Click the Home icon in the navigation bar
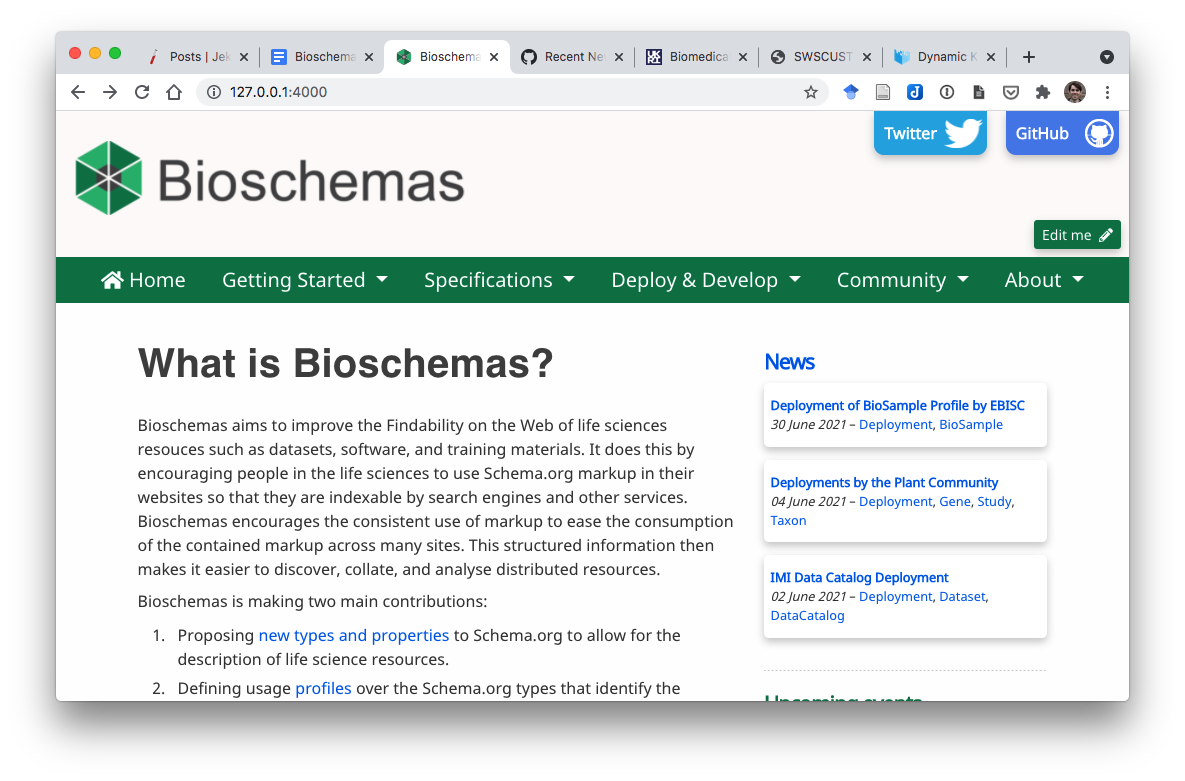The height and width of the screenshot is (781, 1185). (x=113, y=280)
